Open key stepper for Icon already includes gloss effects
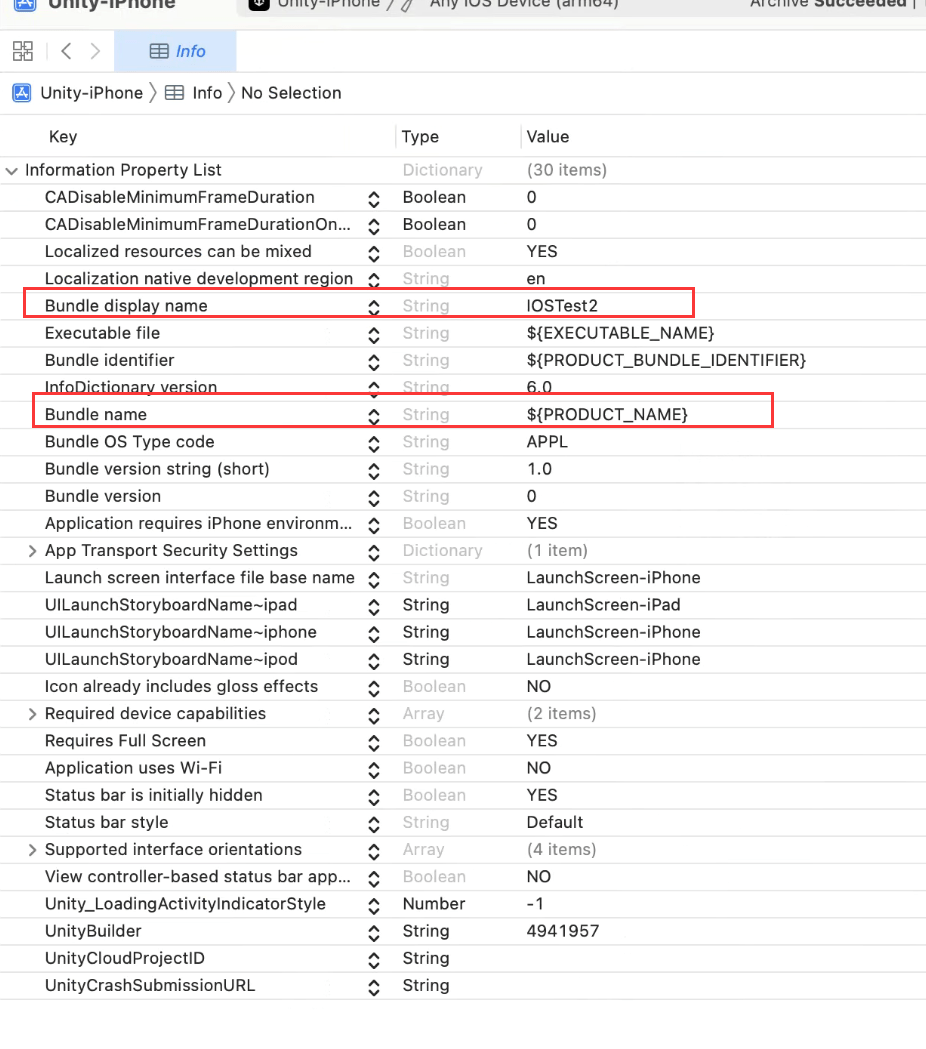This screenshot has width=926, height=1049. click(374, 688)
